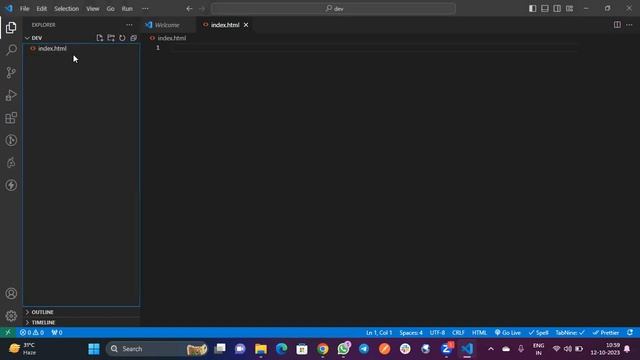Viewport: 640px width, 360px height.
Task: Click the command center search box
Action: pos(333,9)
